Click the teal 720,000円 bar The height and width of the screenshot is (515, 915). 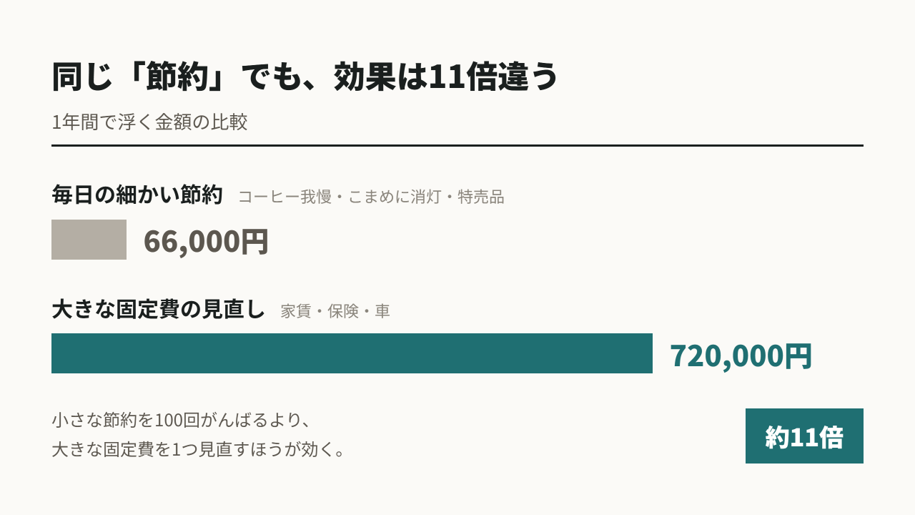tap(352, 353)
